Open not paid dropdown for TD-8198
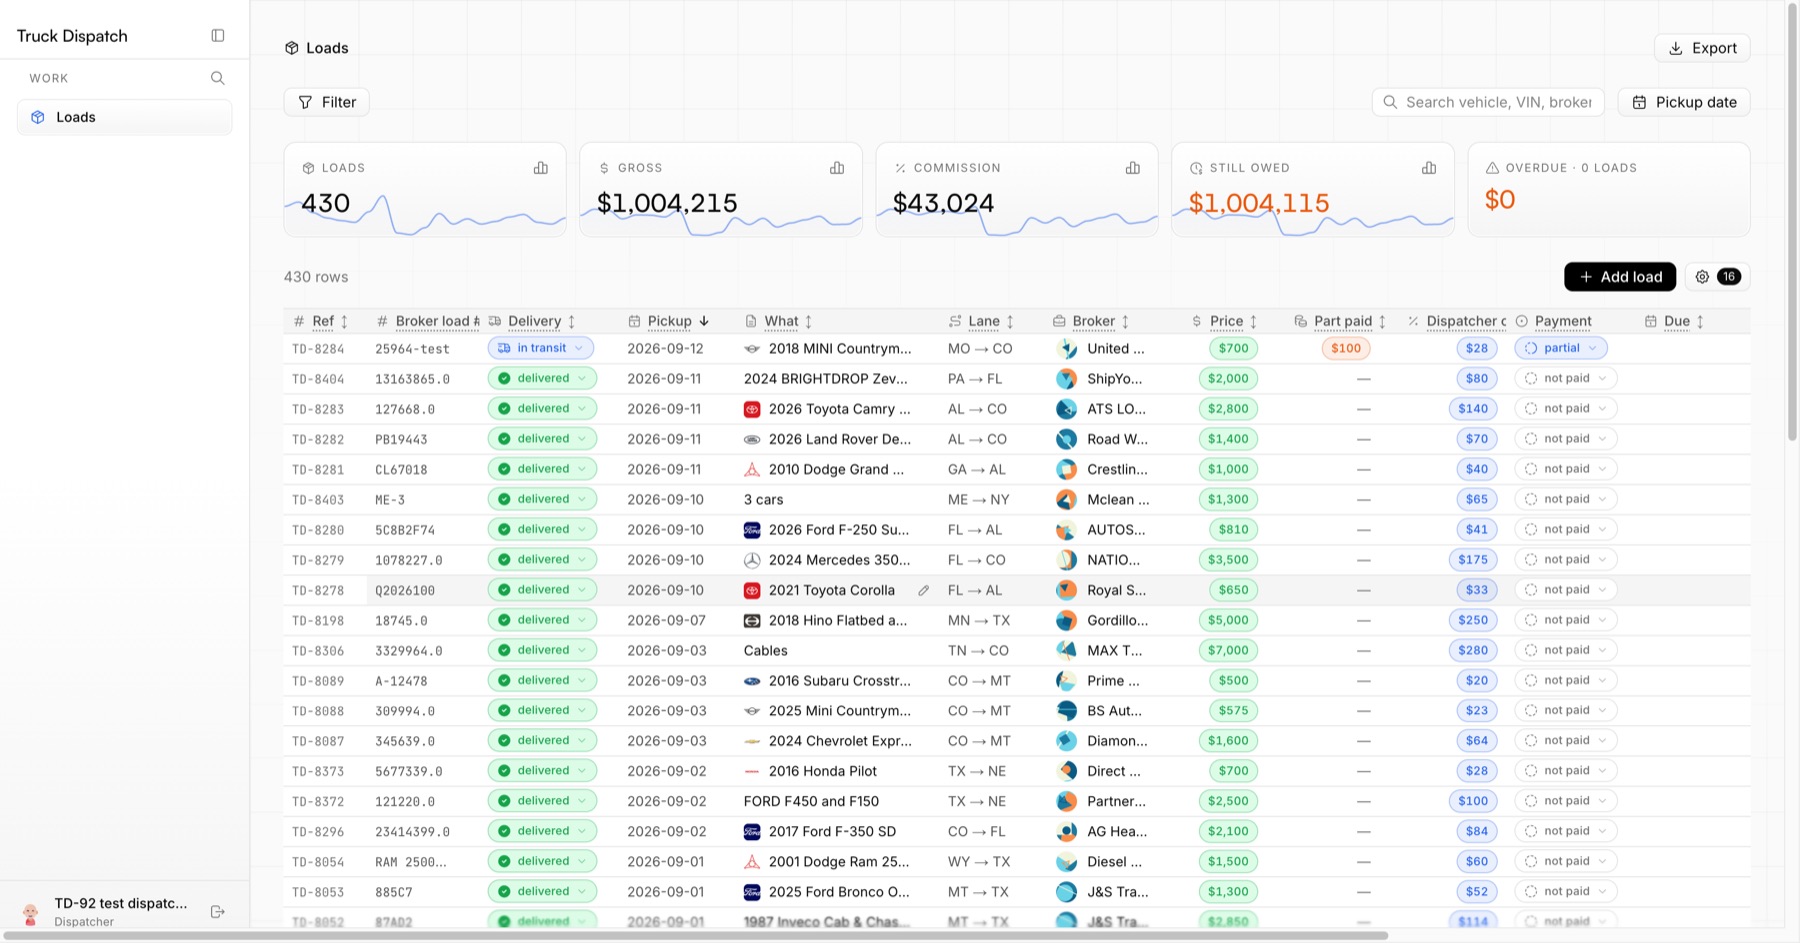The image size is (1800, 943). click(x=1566, y=620)
